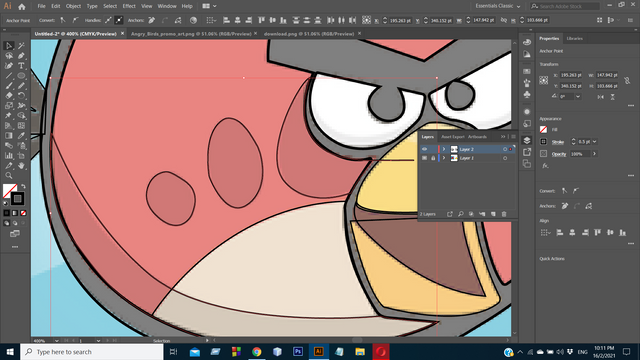Select the Column Graph tool
Viewport: 640px width, 360px height.
click(x=9, y=156)
